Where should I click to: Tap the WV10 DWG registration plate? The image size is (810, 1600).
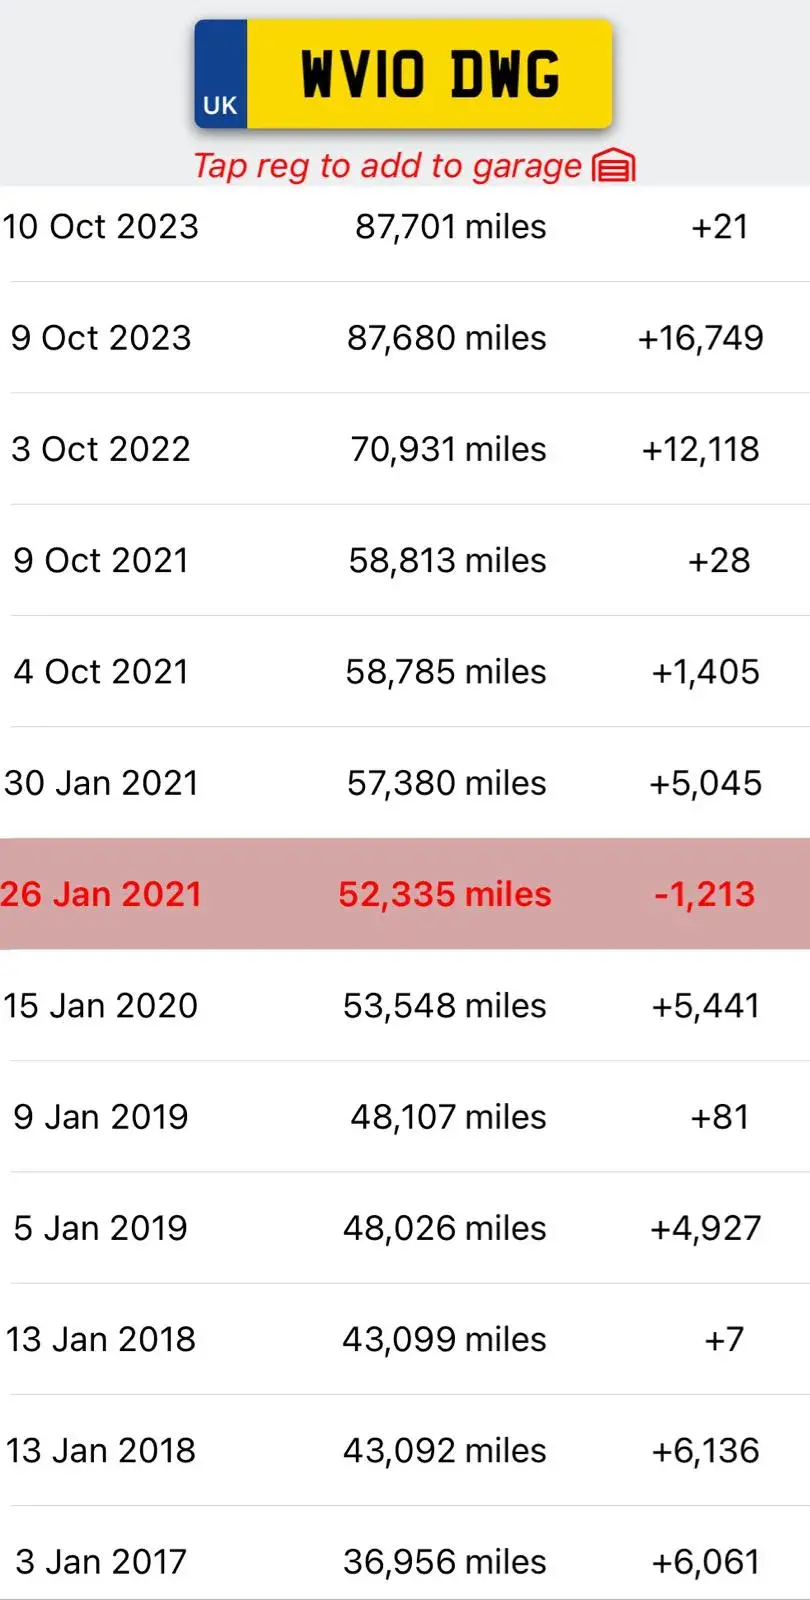(403, 74)
